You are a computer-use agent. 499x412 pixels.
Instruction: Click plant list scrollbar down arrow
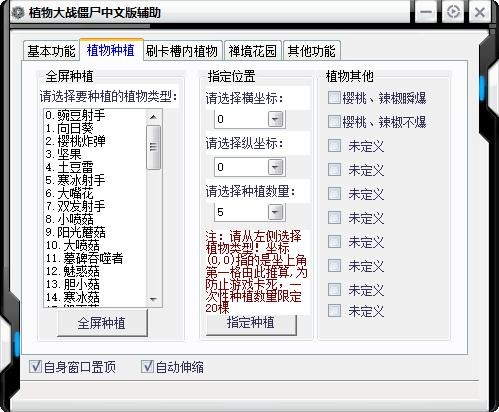[153, 299]
